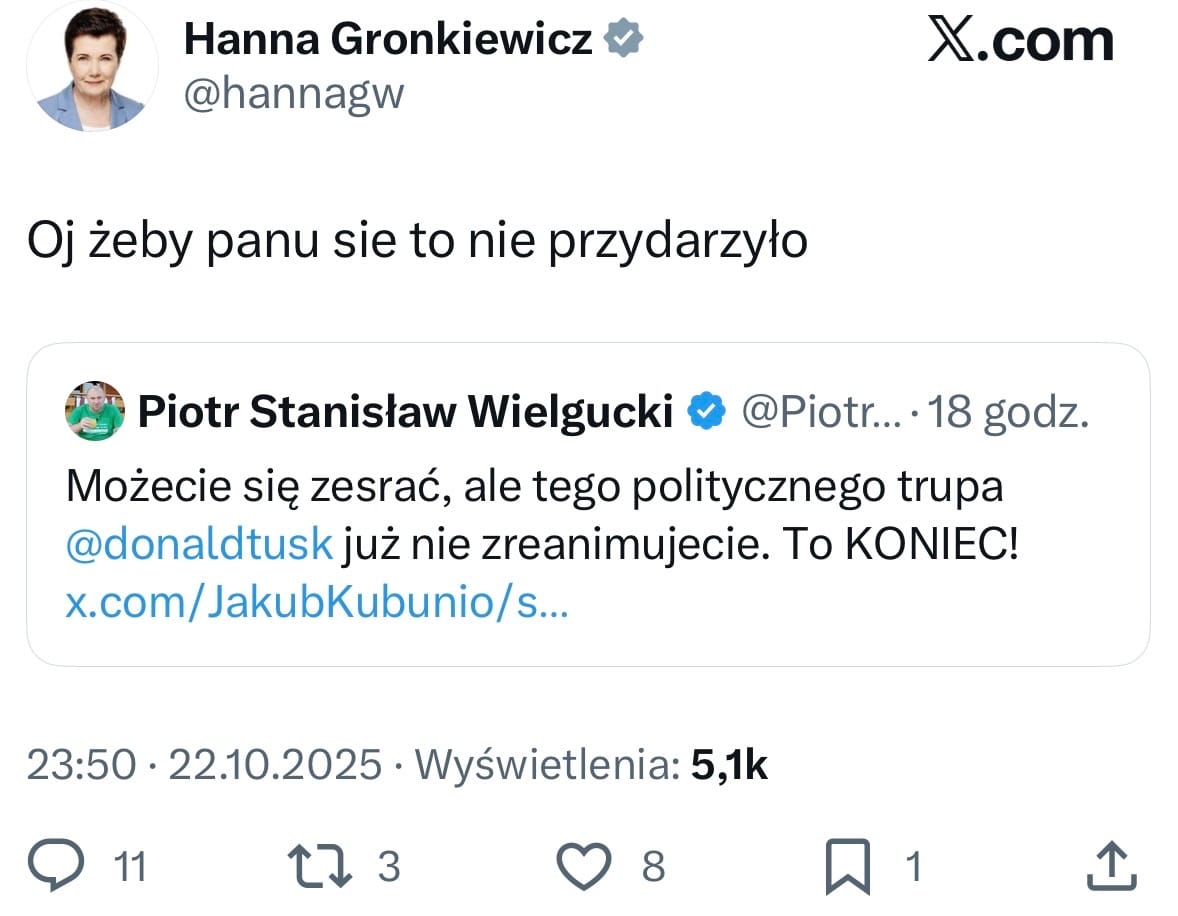The height and width of the screenshot is (916, 1178).
Task: Open the @donaldtusk mention
Action: click(x=198, y=545)
